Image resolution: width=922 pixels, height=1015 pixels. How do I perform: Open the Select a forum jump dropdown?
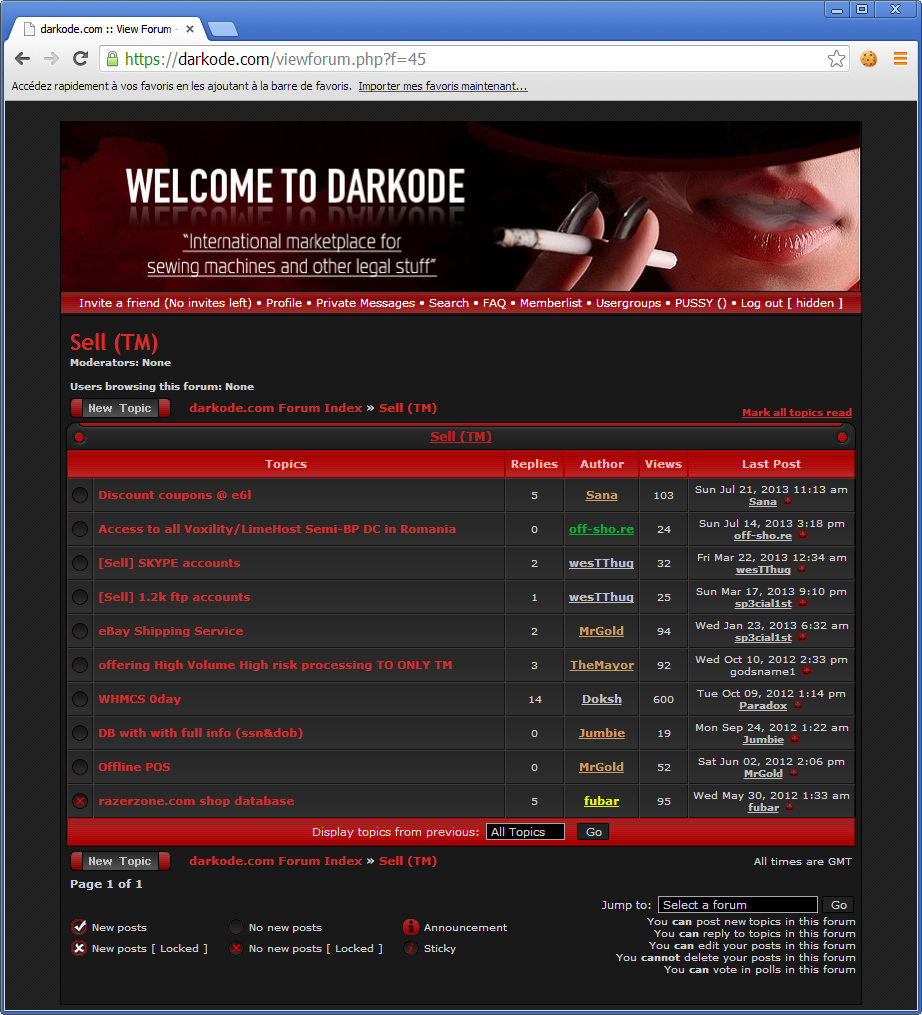click(737, 905)
